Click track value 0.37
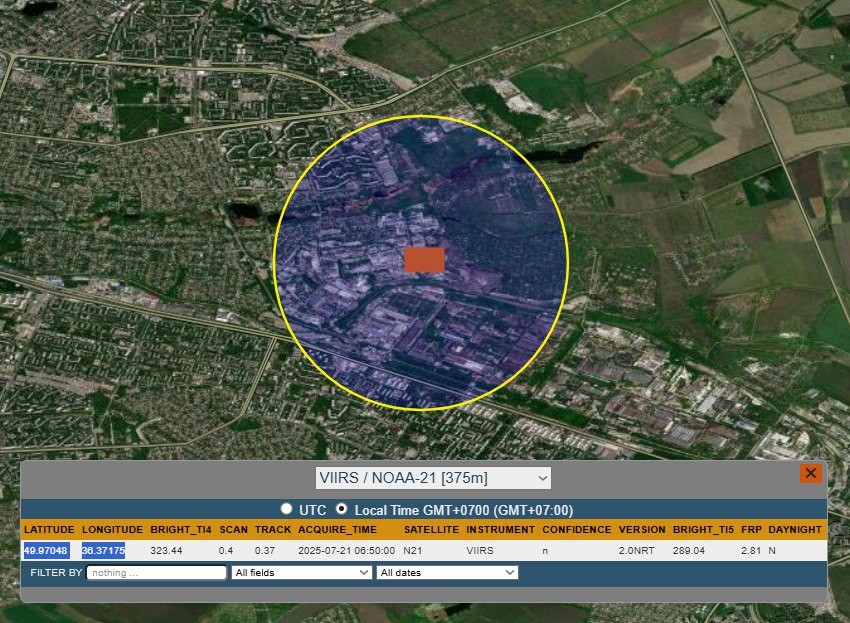This screenshot has height=623, width=850. coord(265,550)
